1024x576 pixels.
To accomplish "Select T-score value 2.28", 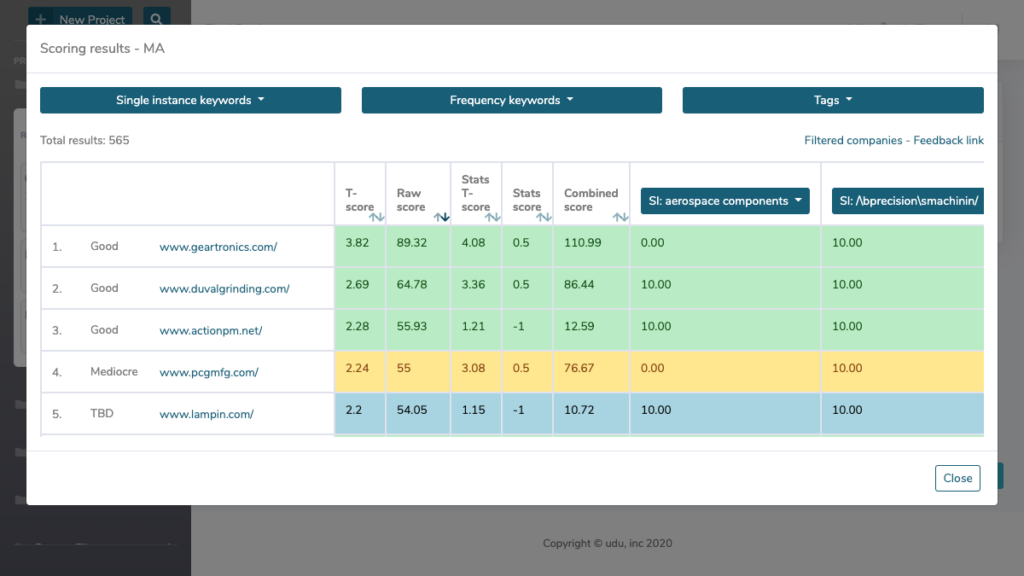I will (357, 327).
